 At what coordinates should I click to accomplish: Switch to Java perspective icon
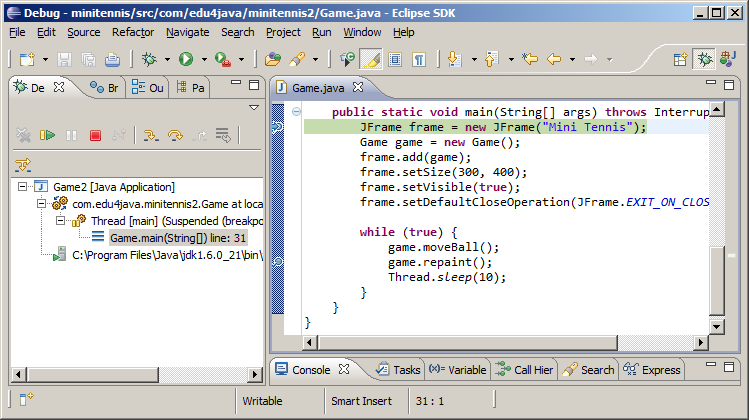point(728,59)
